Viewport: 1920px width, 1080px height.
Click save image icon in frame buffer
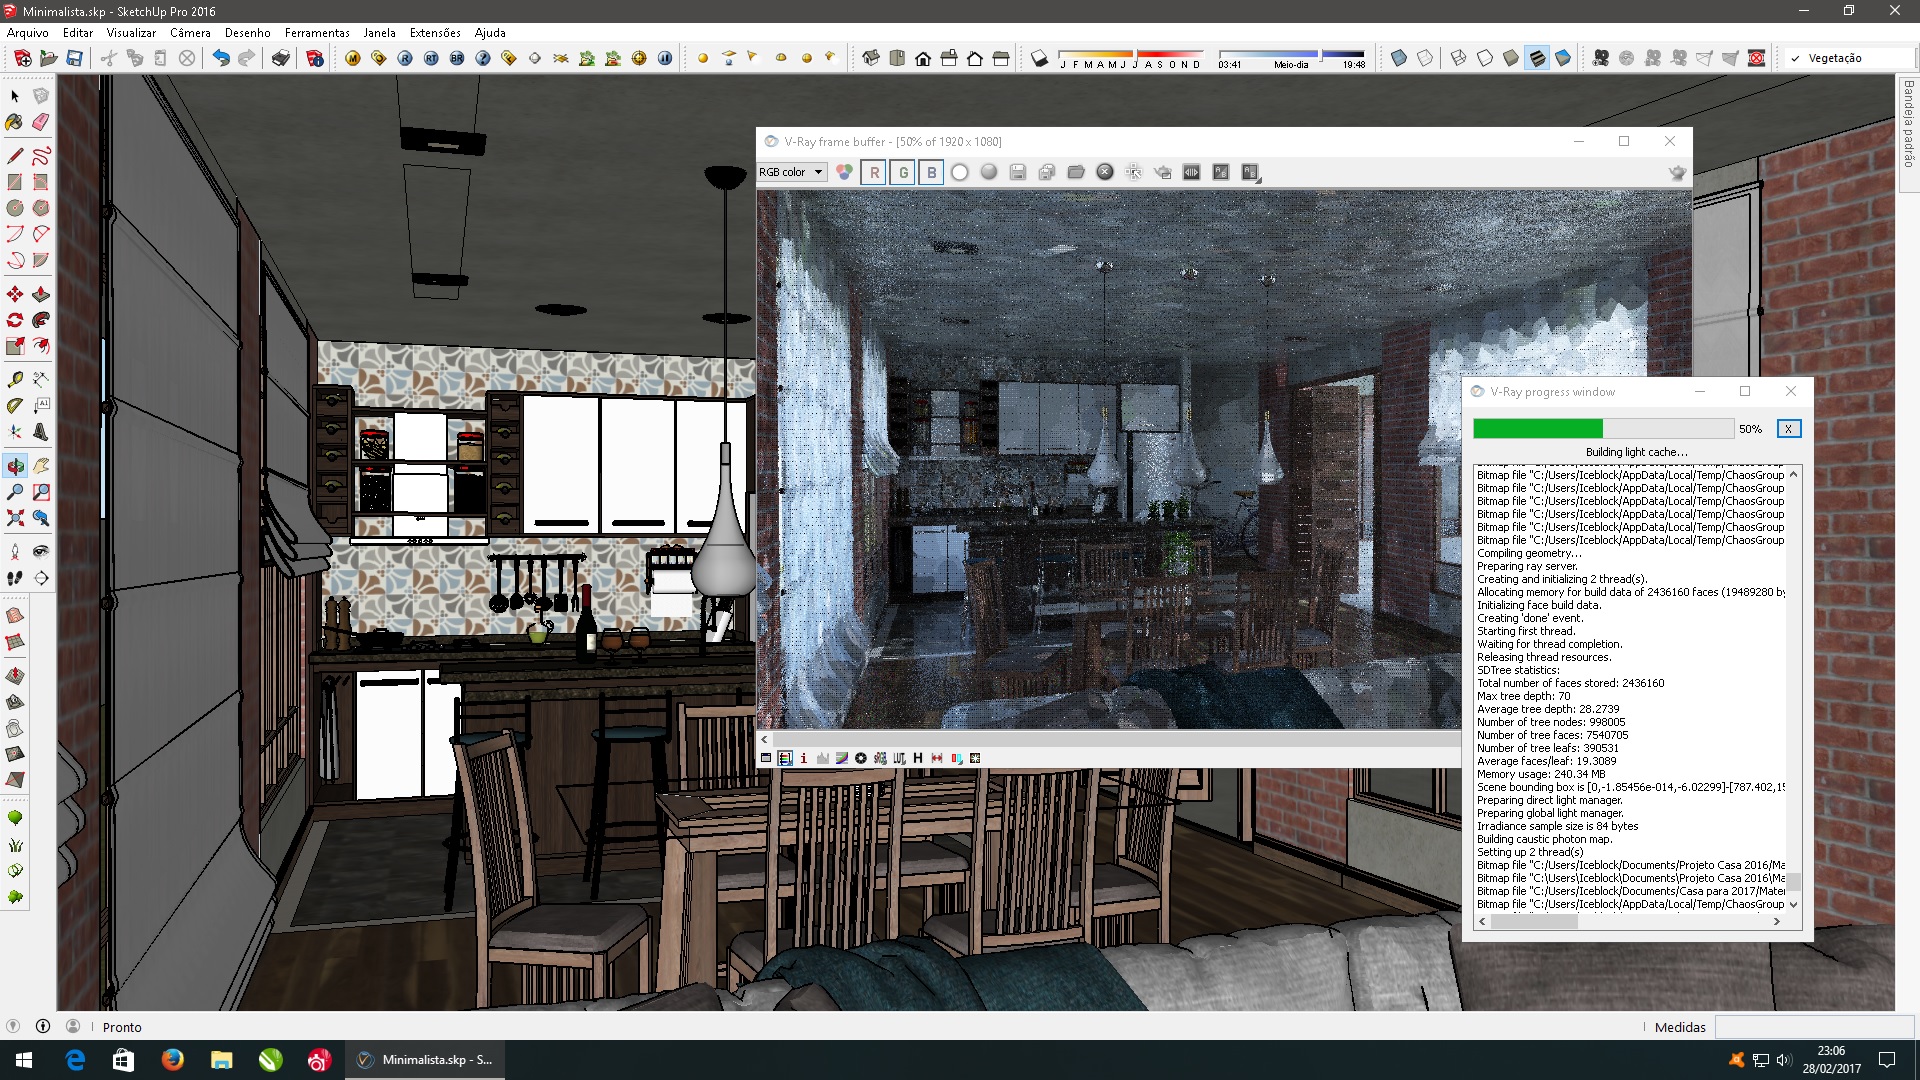pos(1018,172)
